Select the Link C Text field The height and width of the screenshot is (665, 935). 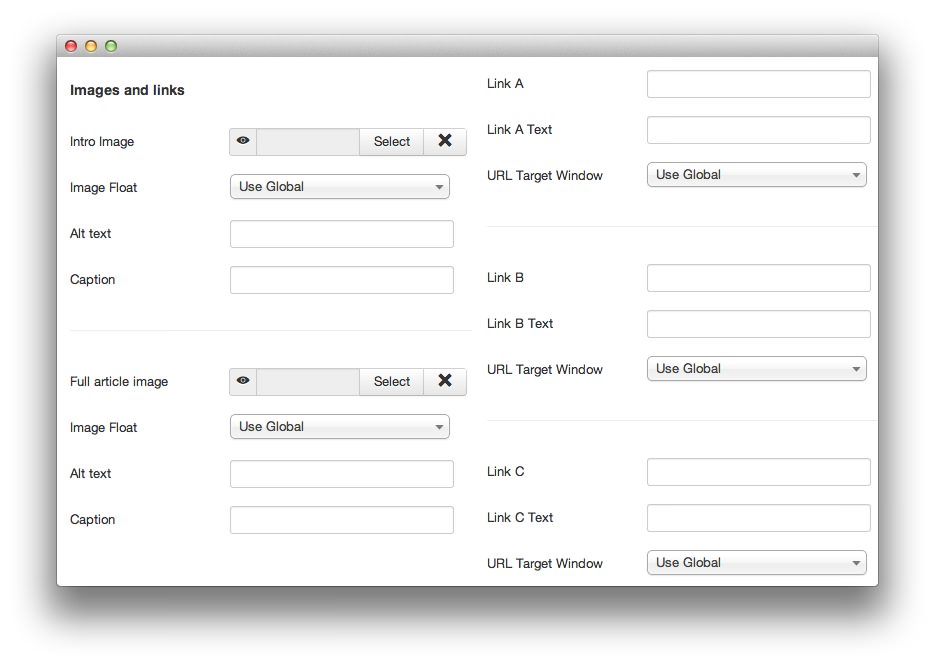(758, 518)
